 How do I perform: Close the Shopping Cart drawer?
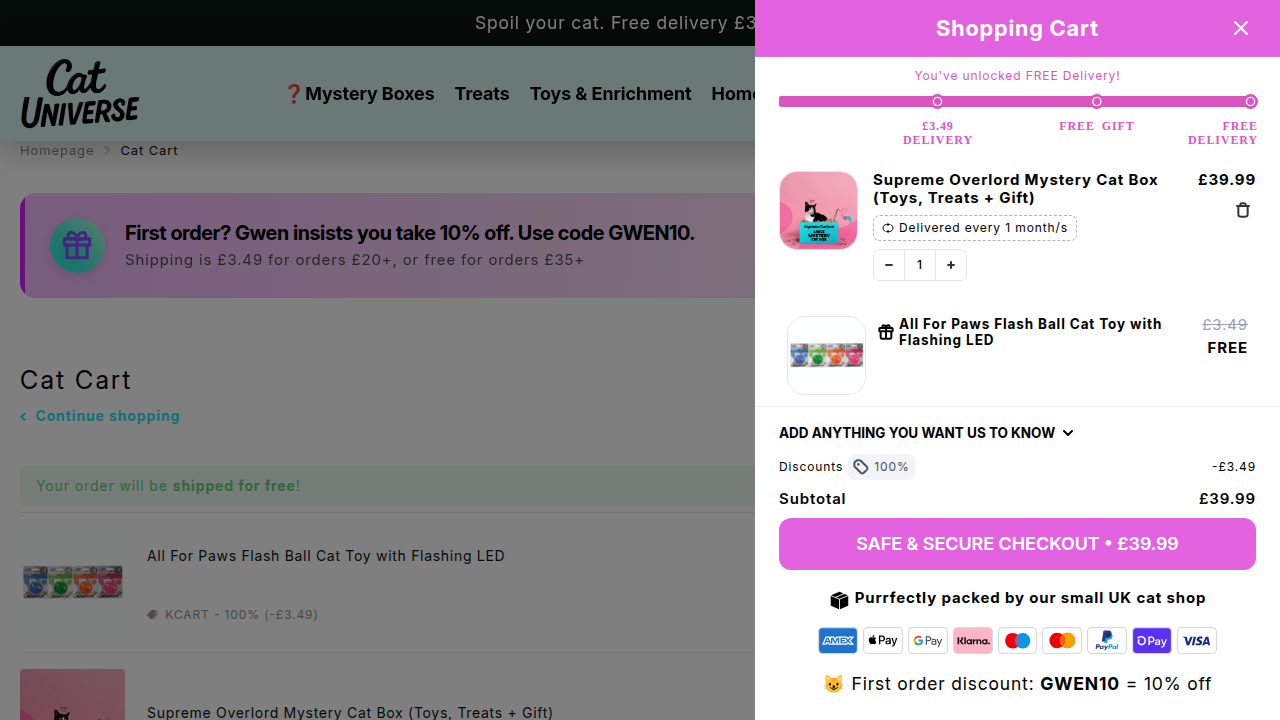tap(1241, 28)
